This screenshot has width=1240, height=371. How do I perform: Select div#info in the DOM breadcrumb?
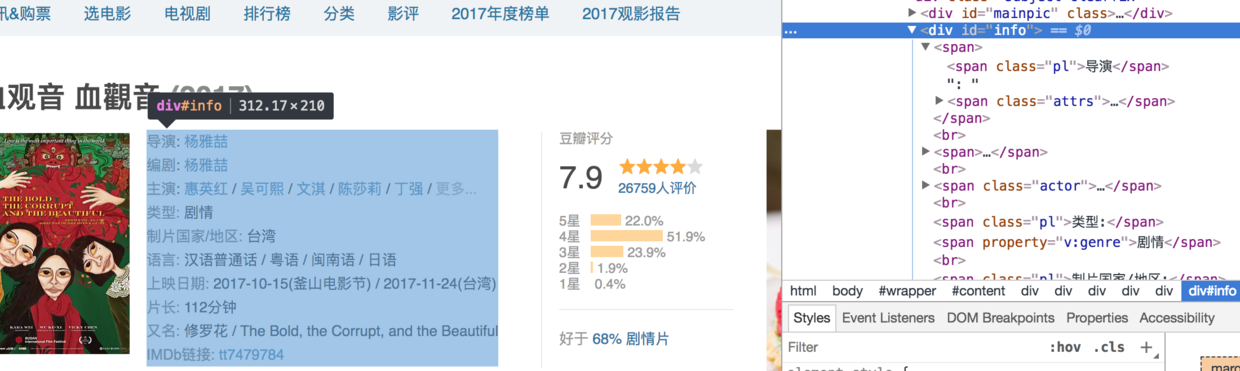(x=1212, y=291)
